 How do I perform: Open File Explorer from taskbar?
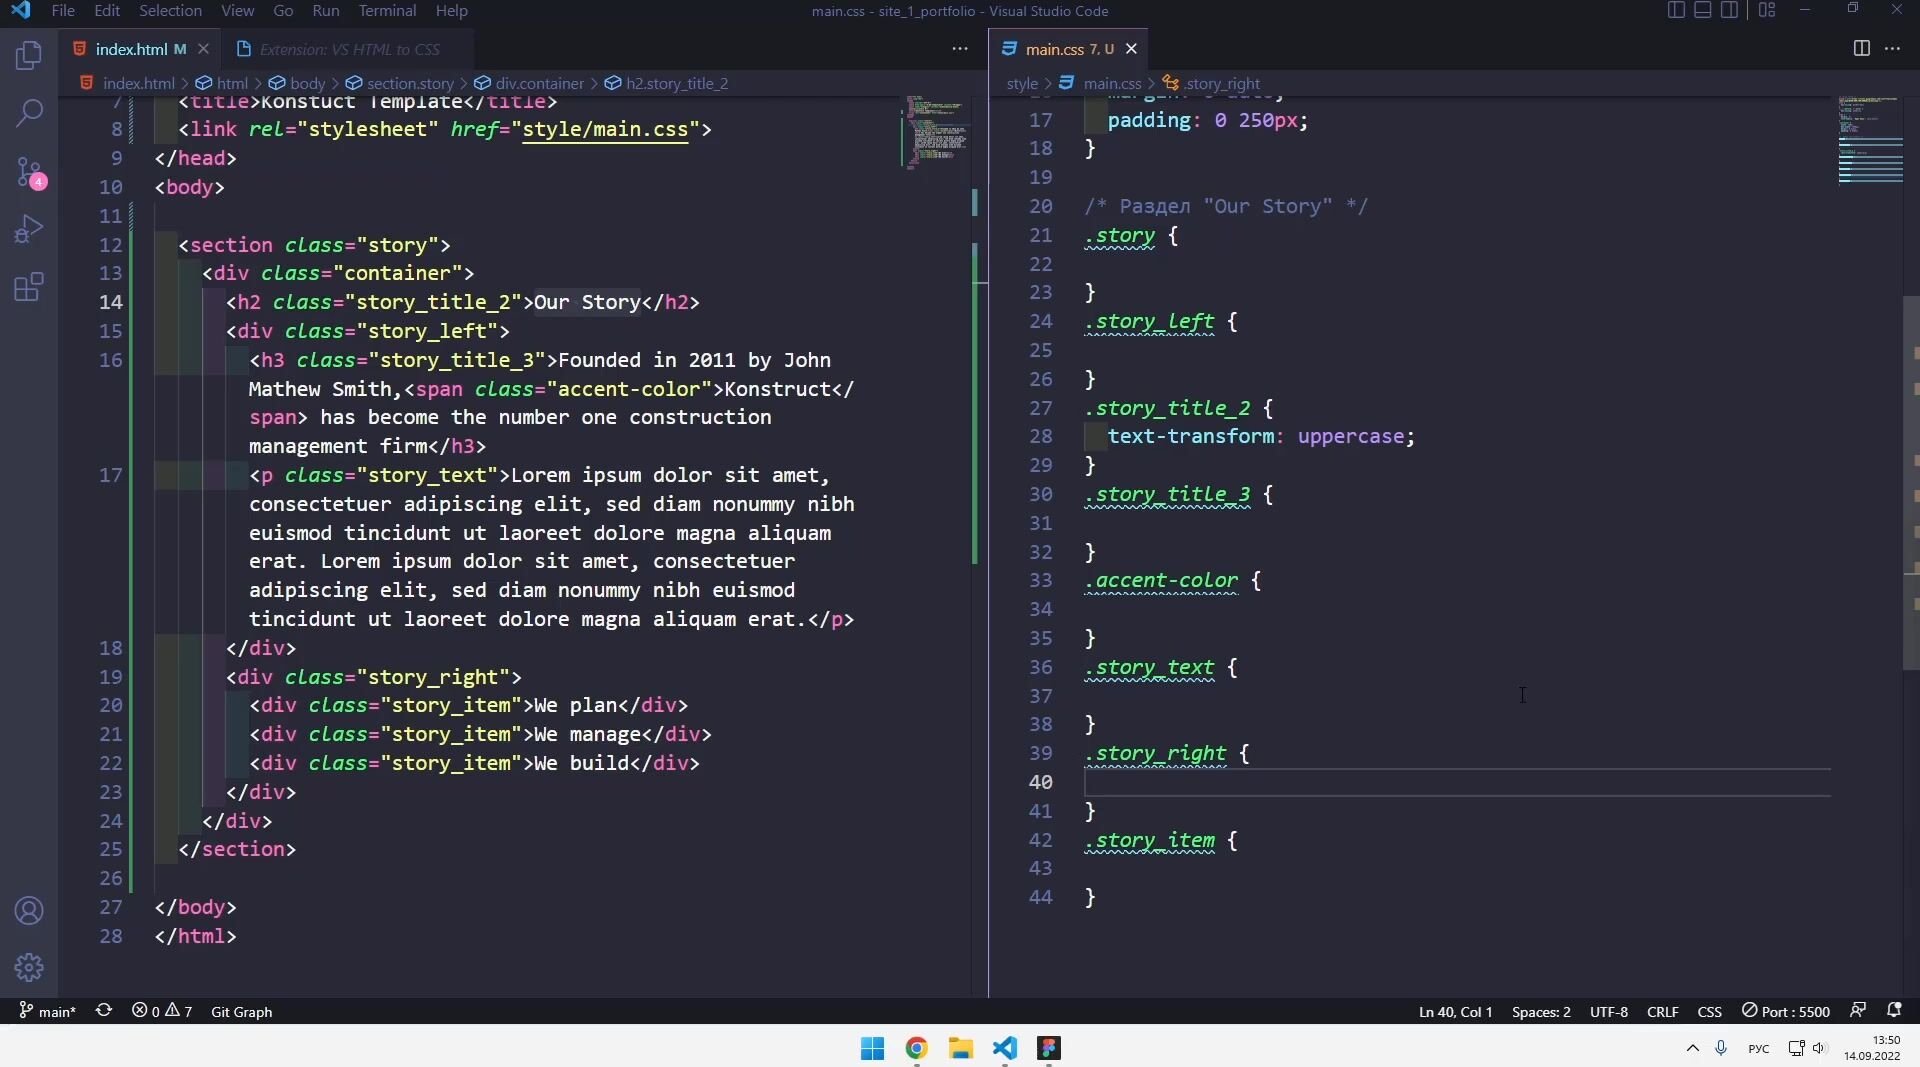pyautogui.click(x=960, y=1047)
